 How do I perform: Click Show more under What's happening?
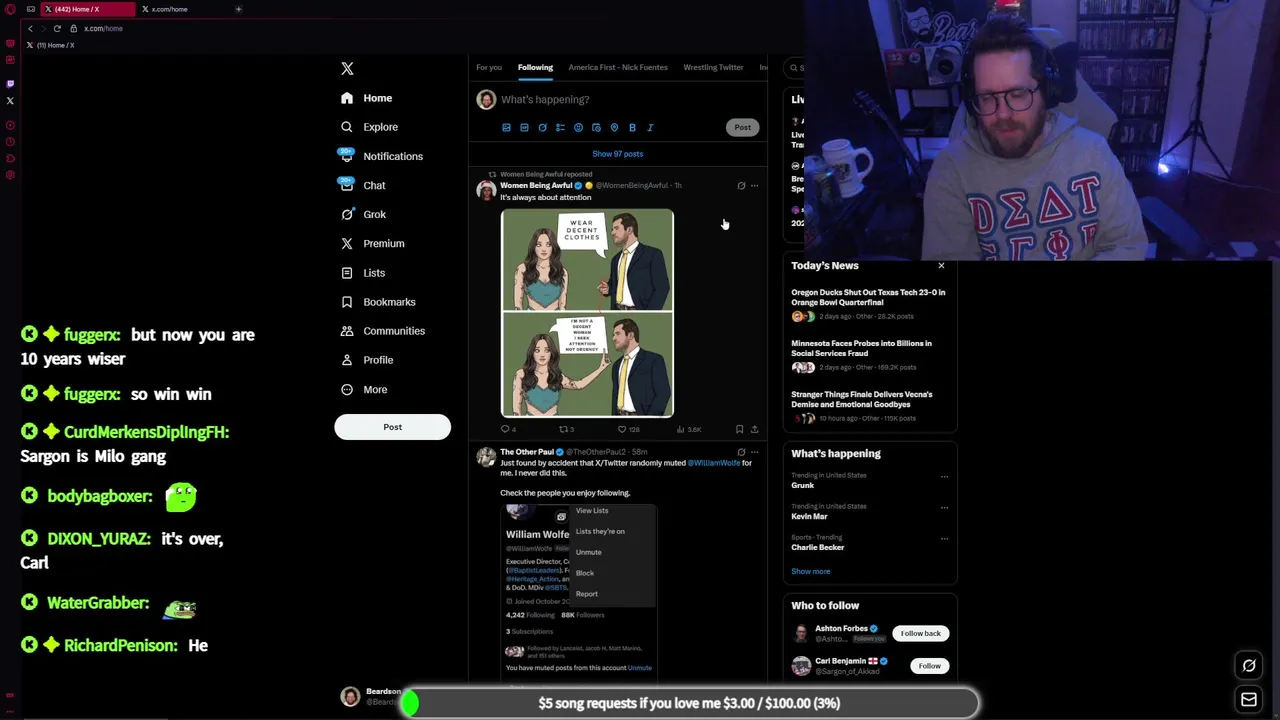[x=811, y=571]
